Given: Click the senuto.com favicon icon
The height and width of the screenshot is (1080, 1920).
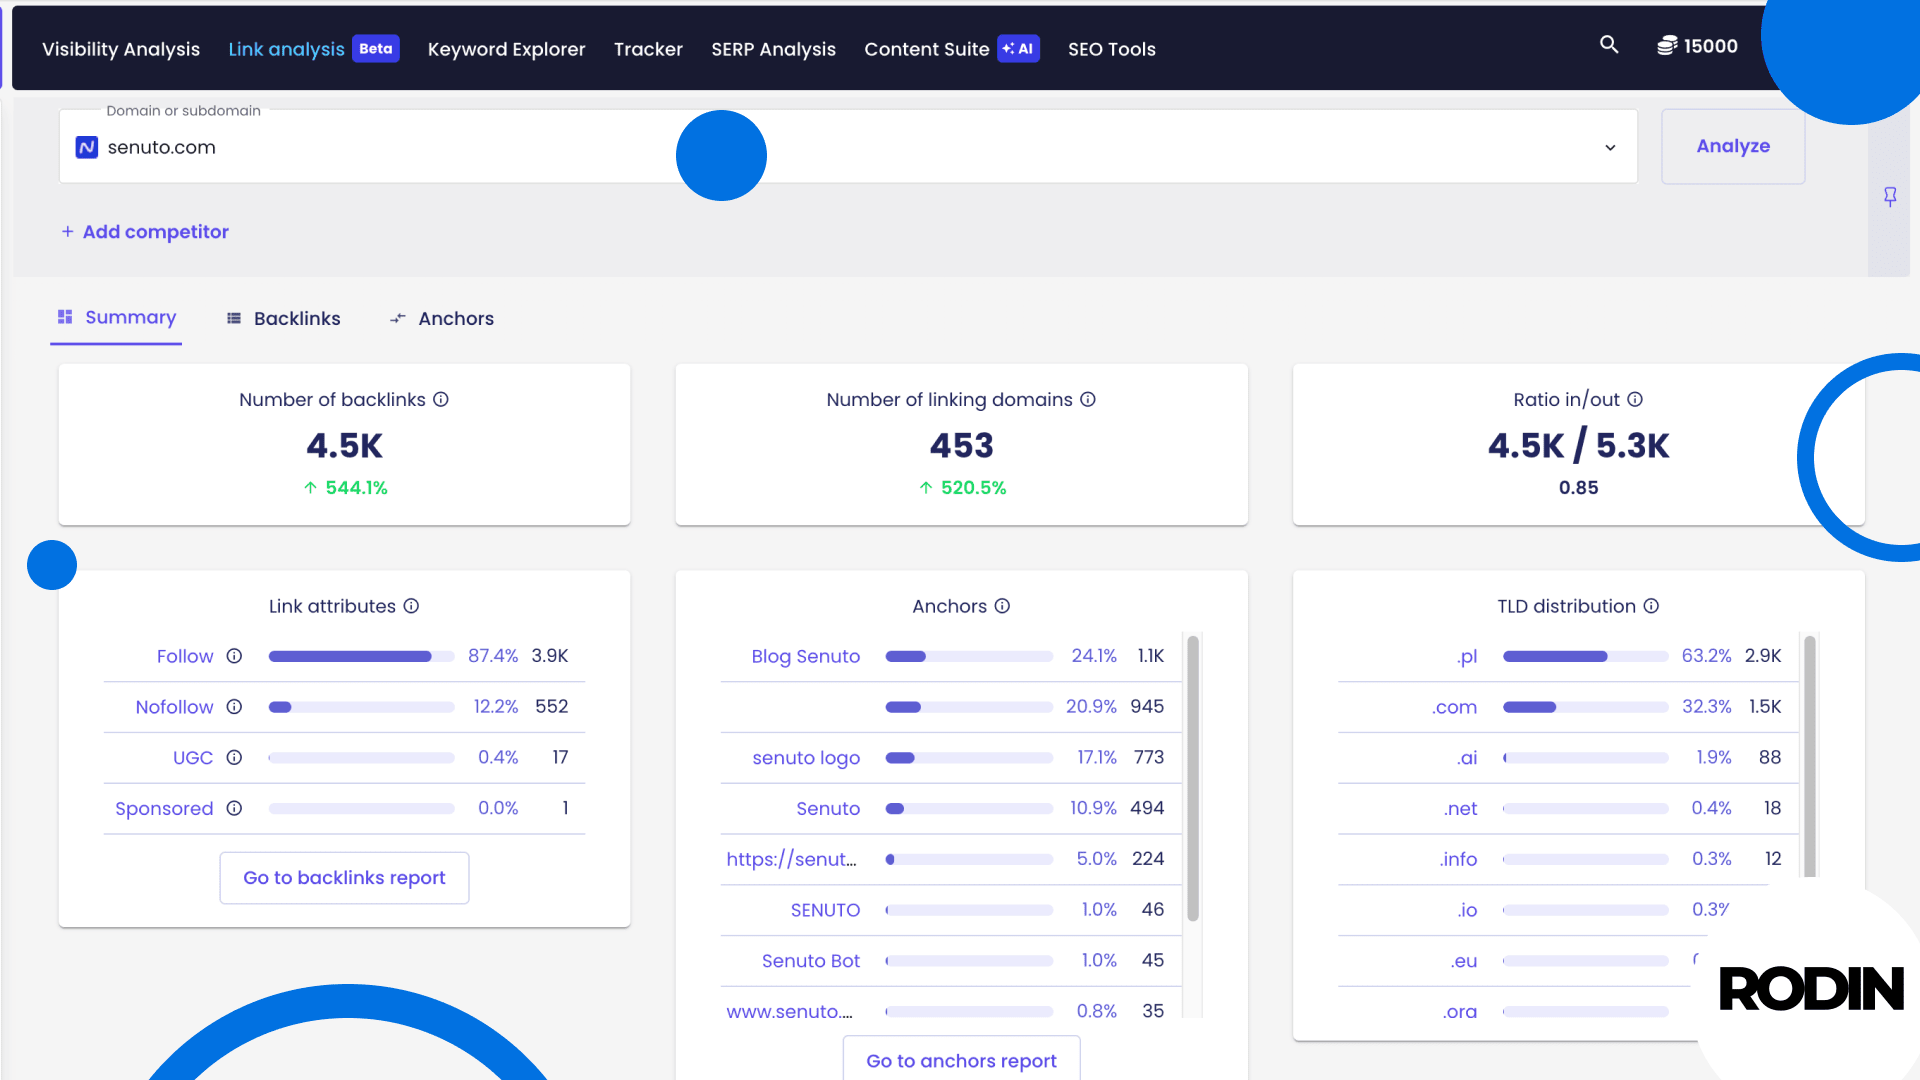Looking at the screenshot, I should point(87,147).
